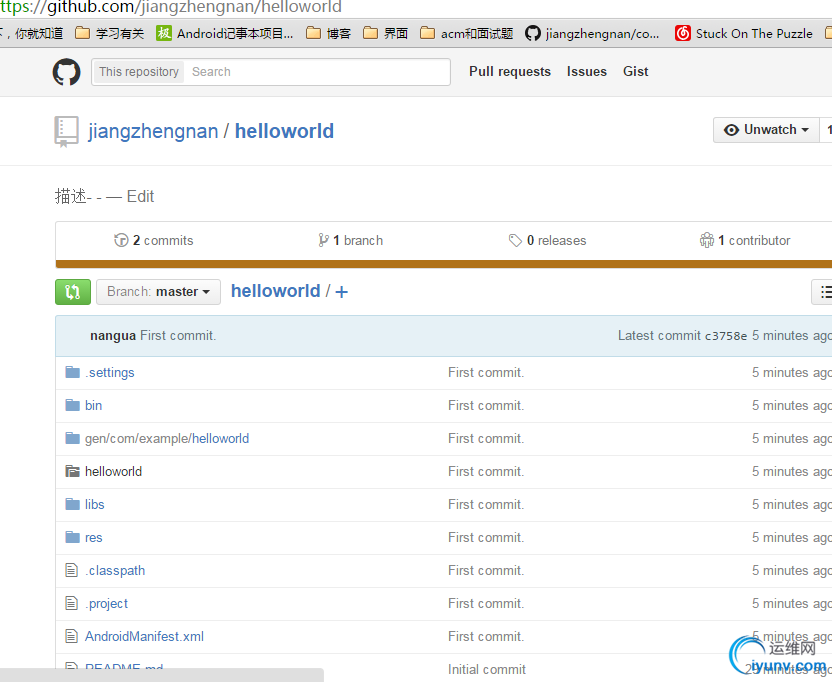The height and width of the screenshot is (682, 832).
Task: Open the .settings folder
Action: (109, 373)
